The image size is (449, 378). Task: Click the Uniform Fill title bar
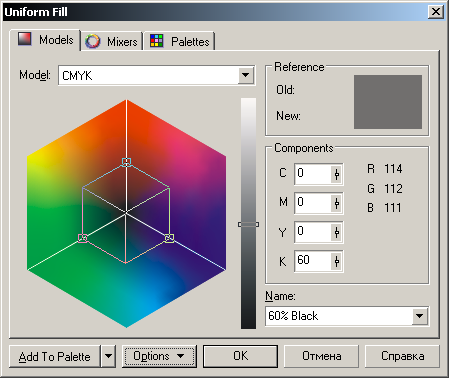(x=213, y=12)
